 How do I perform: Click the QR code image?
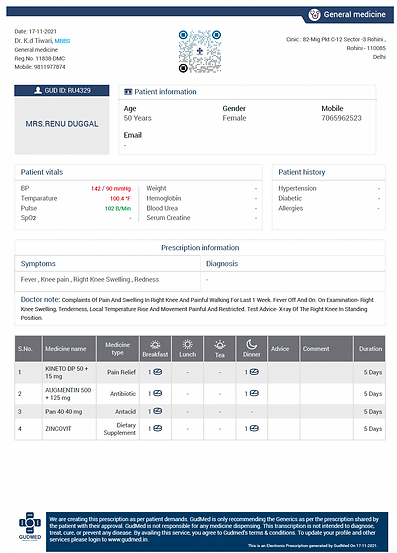coord(200,51)
